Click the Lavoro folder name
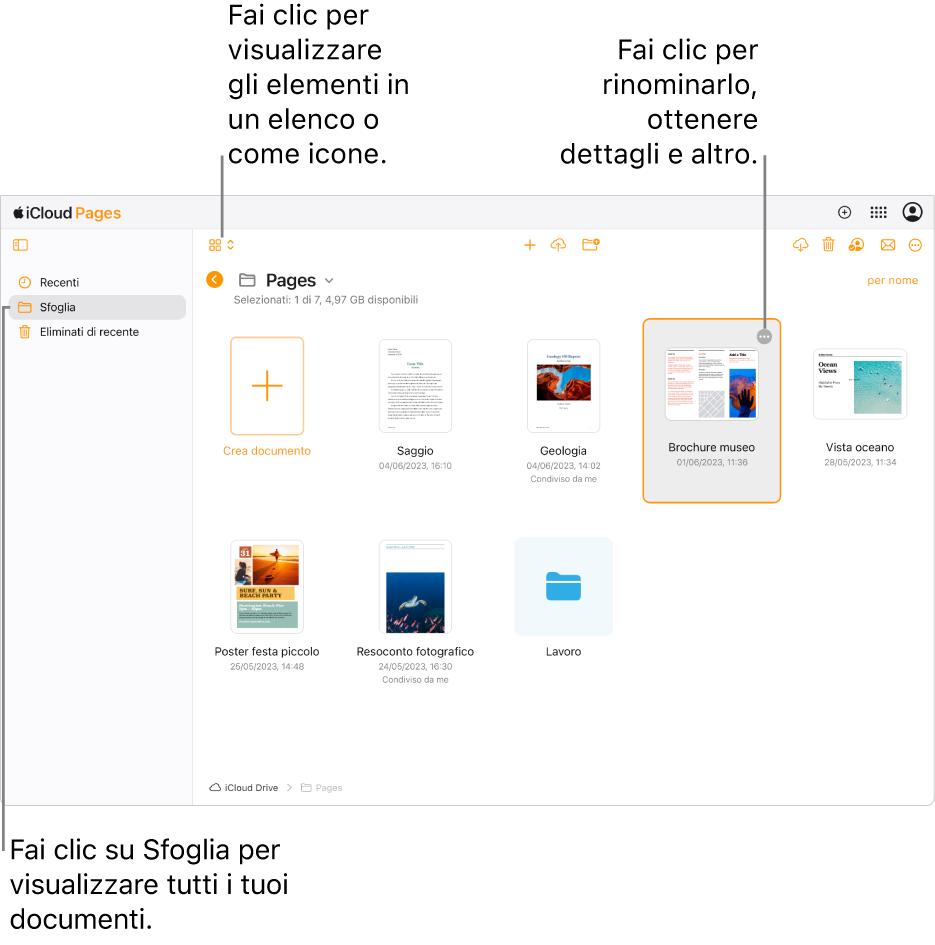 [564, 651]
